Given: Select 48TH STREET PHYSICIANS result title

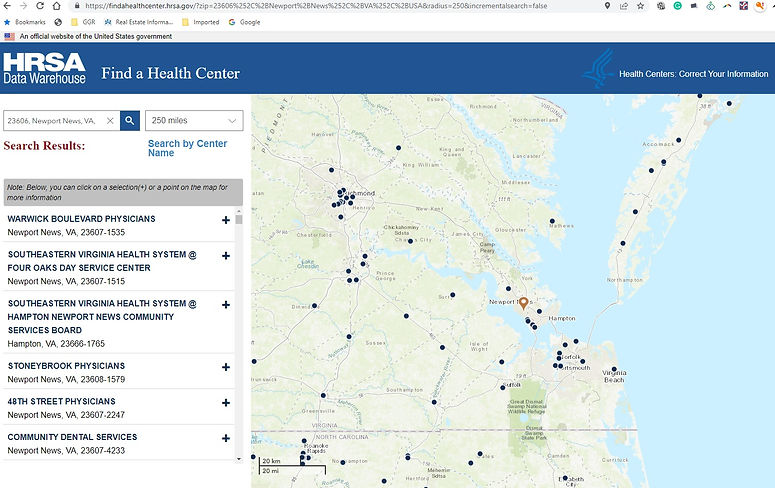Looking at the screenshot, I should (x=61, y=401).
